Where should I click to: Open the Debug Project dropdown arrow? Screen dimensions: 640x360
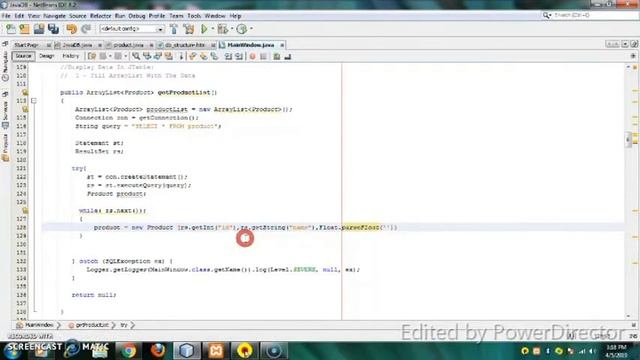click(x=232, y=29)
